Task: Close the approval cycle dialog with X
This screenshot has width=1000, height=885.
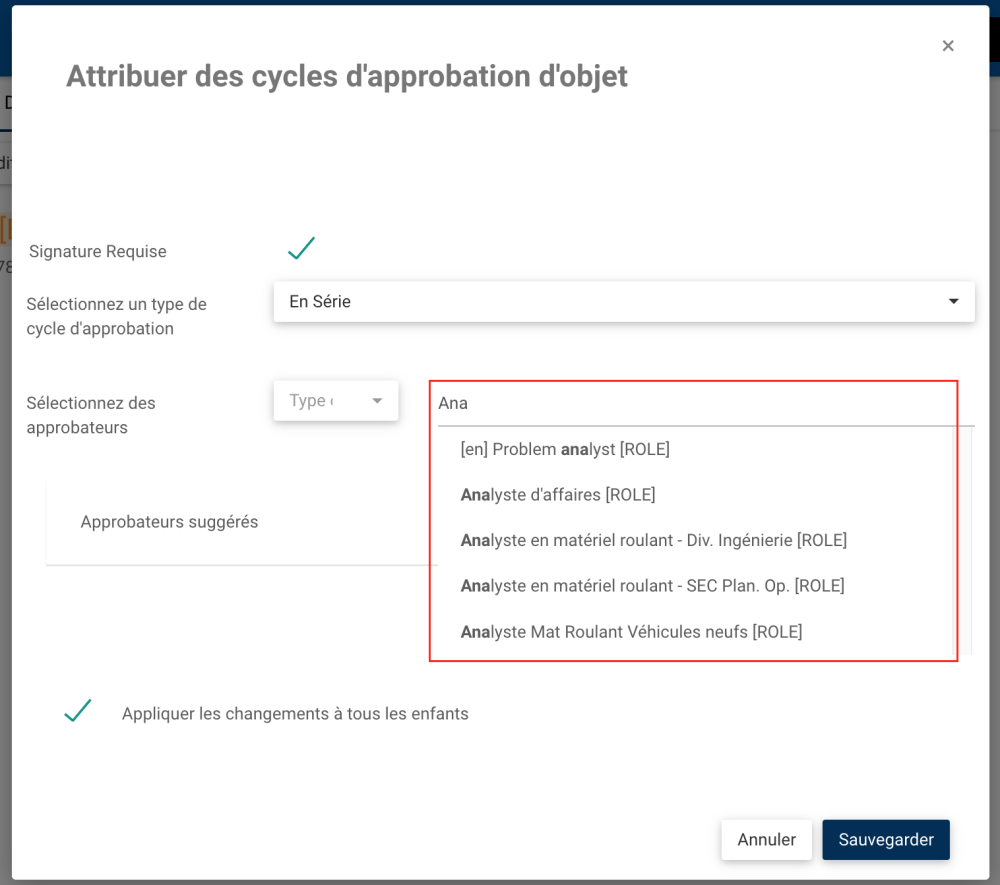Action: click(948, 46)
